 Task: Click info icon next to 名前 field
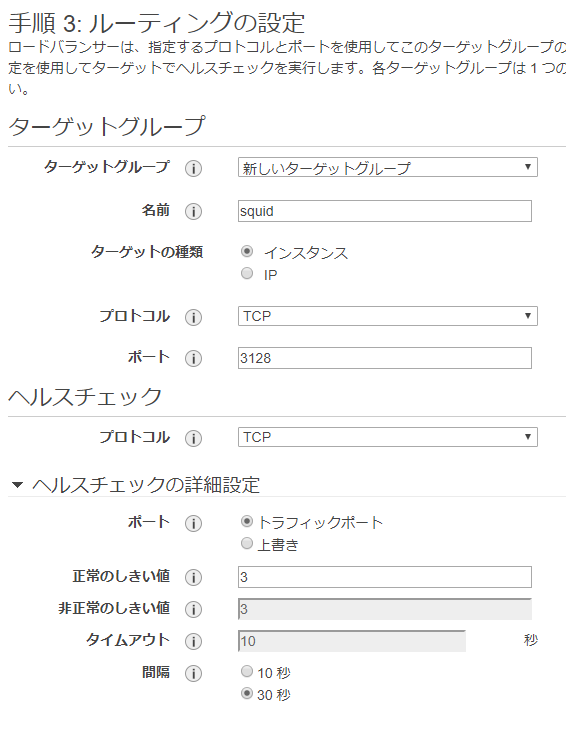pyautogui.click(x=193, y=211)
